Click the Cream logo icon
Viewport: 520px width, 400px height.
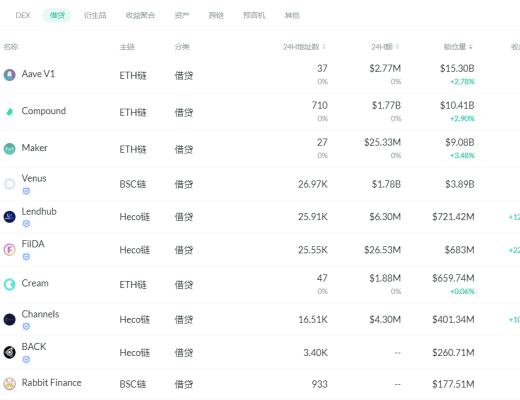click(x=9, y=284)
